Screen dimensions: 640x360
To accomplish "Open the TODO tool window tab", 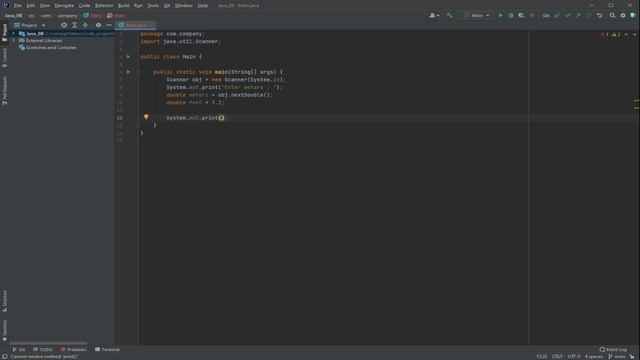I will [x=43, y=349].
